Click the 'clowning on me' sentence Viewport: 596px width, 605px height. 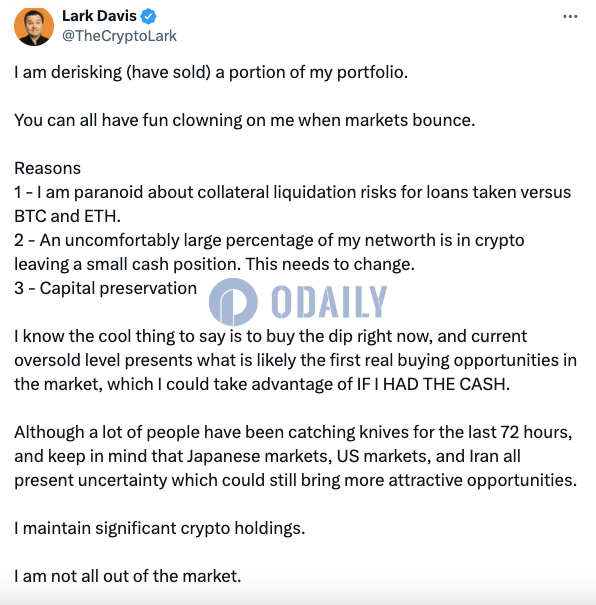(245, 120)
